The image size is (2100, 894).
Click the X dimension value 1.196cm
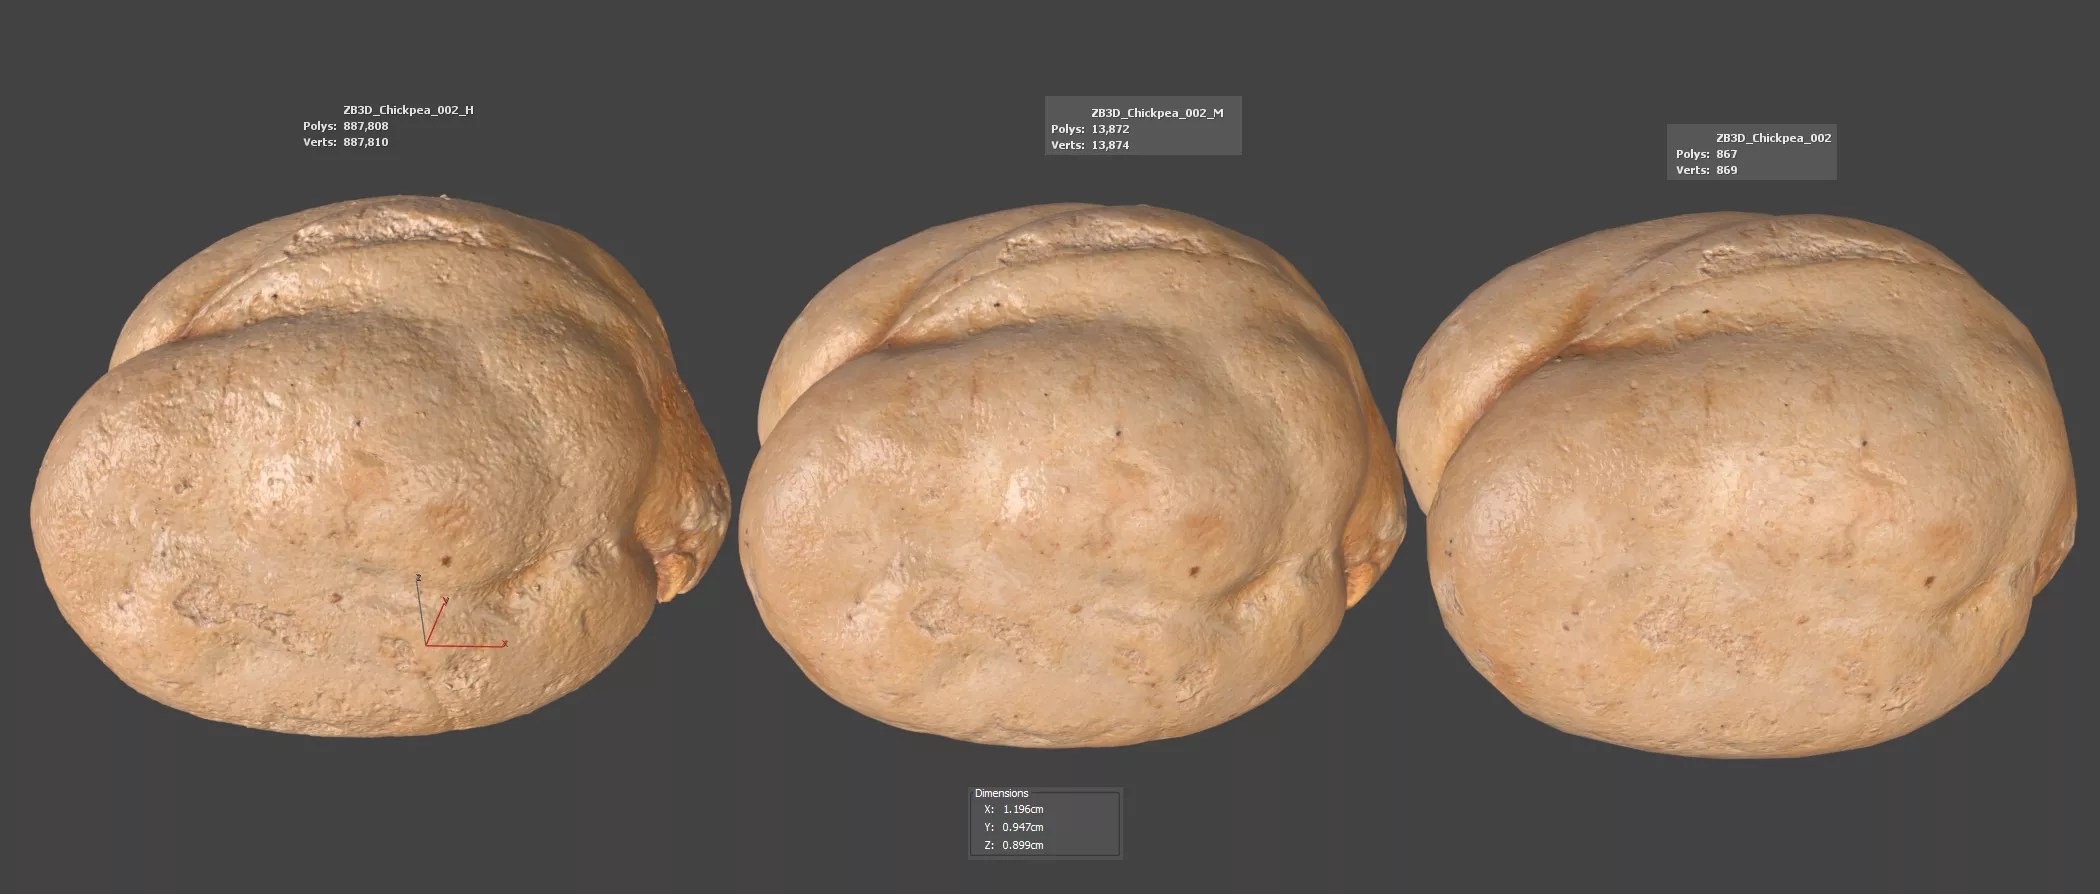pyautogui.click(x=1022, y=810)
